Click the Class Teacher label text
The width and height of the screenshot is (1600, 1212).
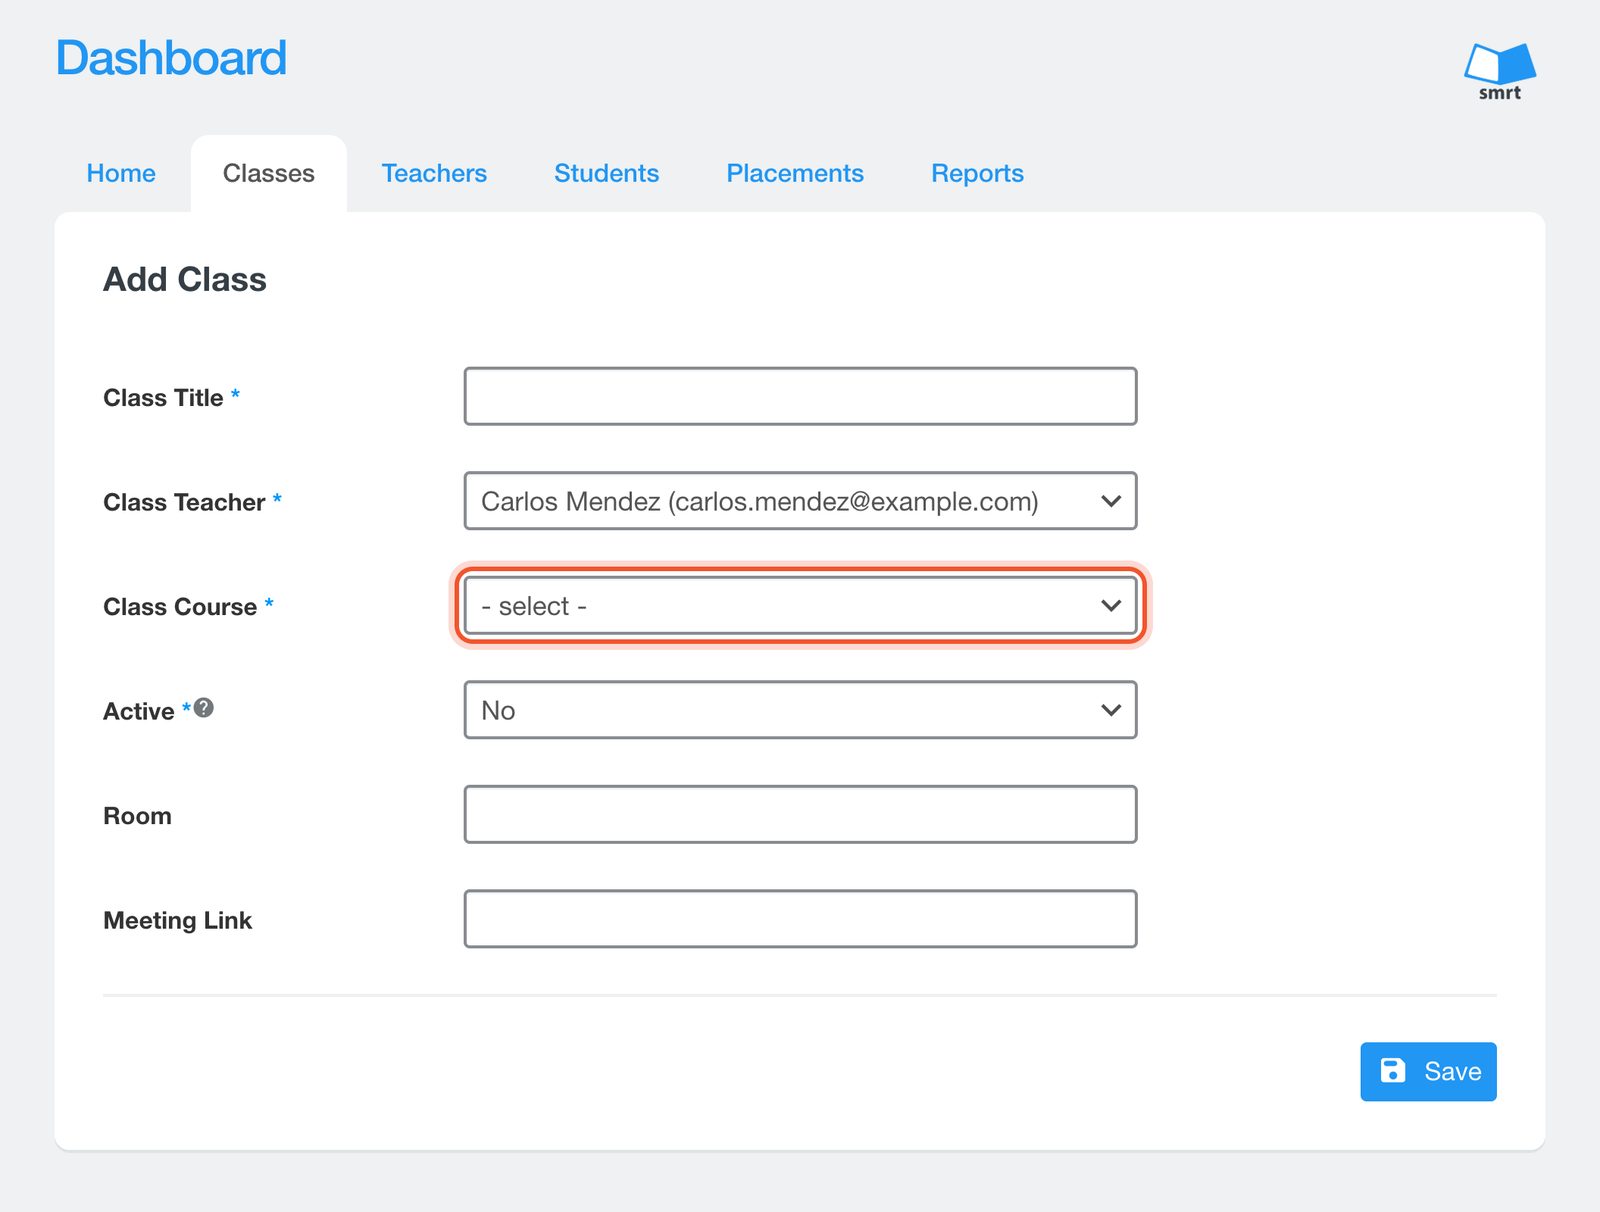coord(184,502)
